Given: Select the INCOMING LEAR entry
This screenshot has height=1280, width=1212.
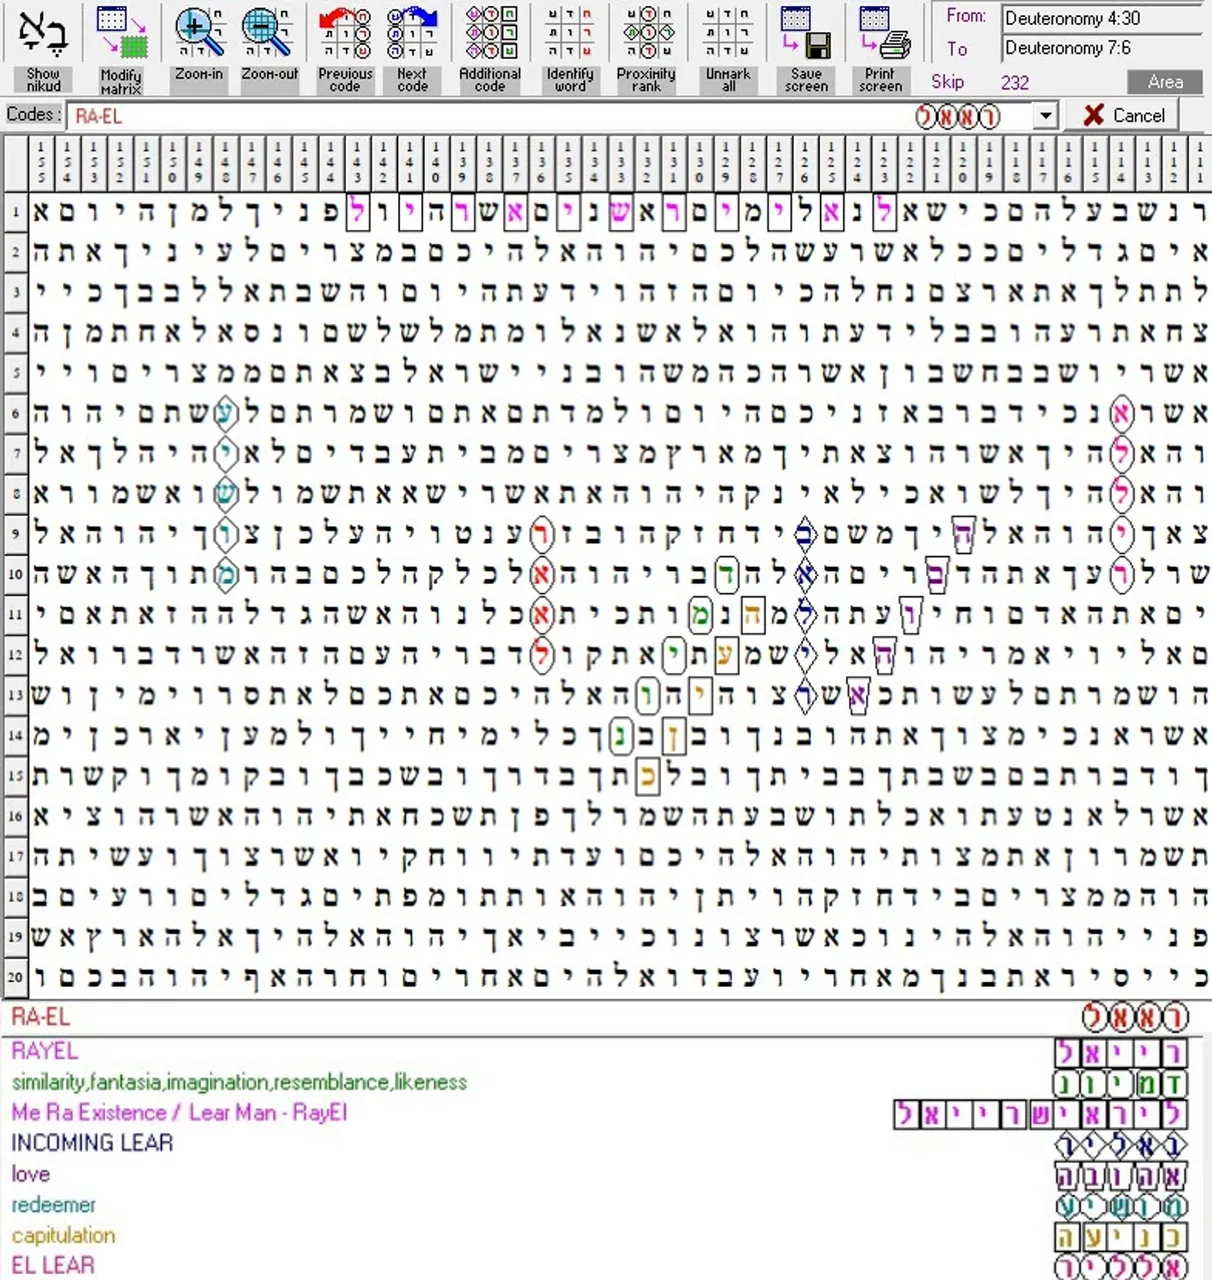Looking at the screenshot, I should (92, 1143).
